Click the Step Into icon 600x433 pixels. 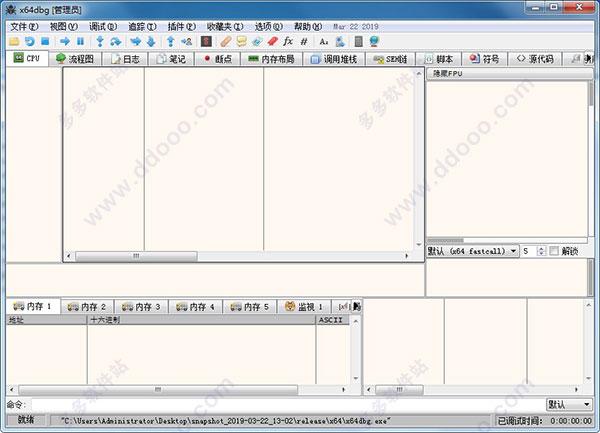click(x=100, y=41)
